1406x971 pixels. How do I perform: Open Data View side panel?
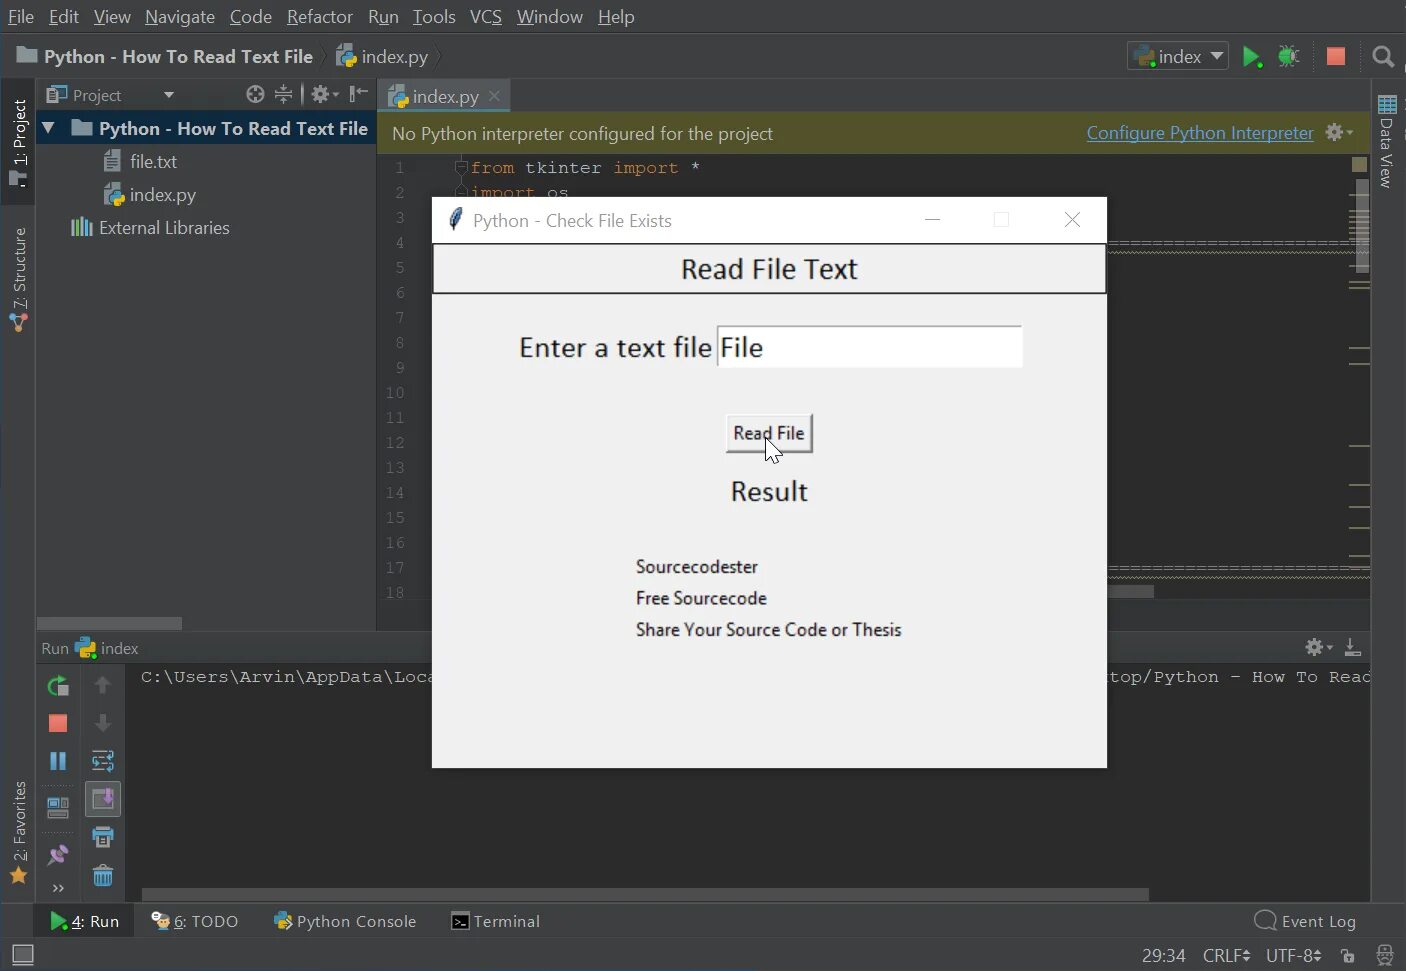click(1387, 141)
